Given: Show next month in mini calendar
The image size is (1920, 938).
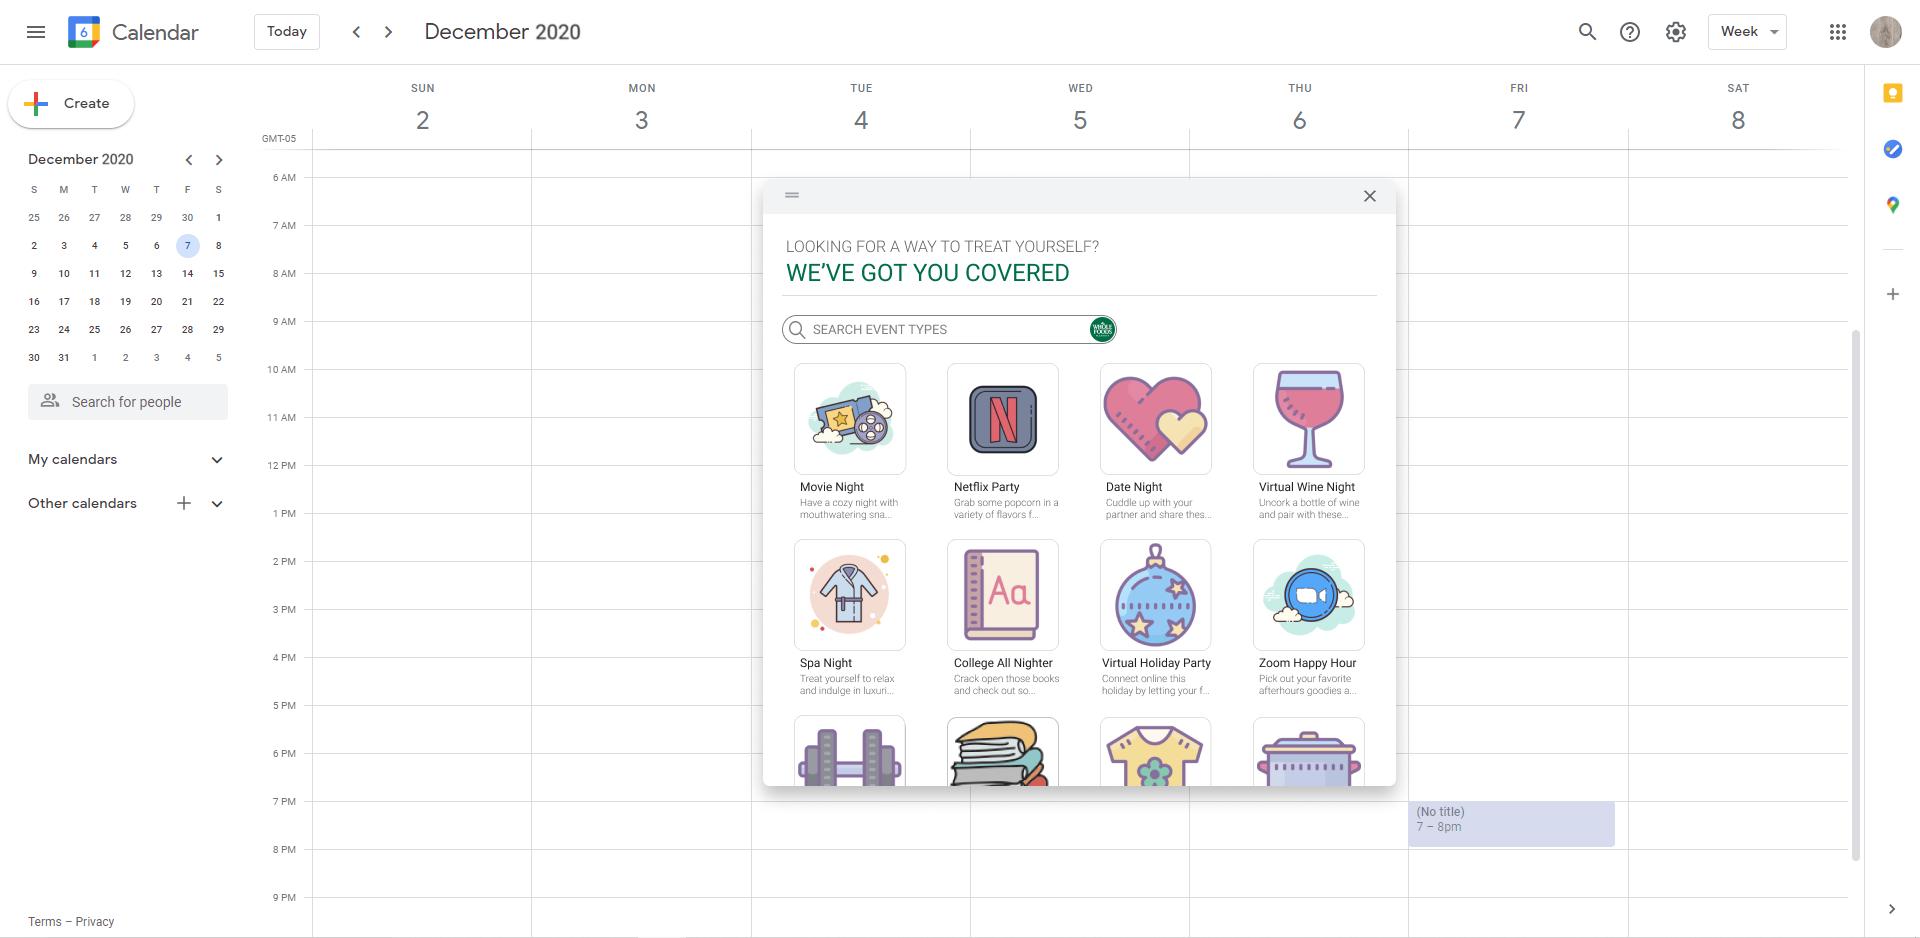Looking at the screenshot, I should point(218,160).
